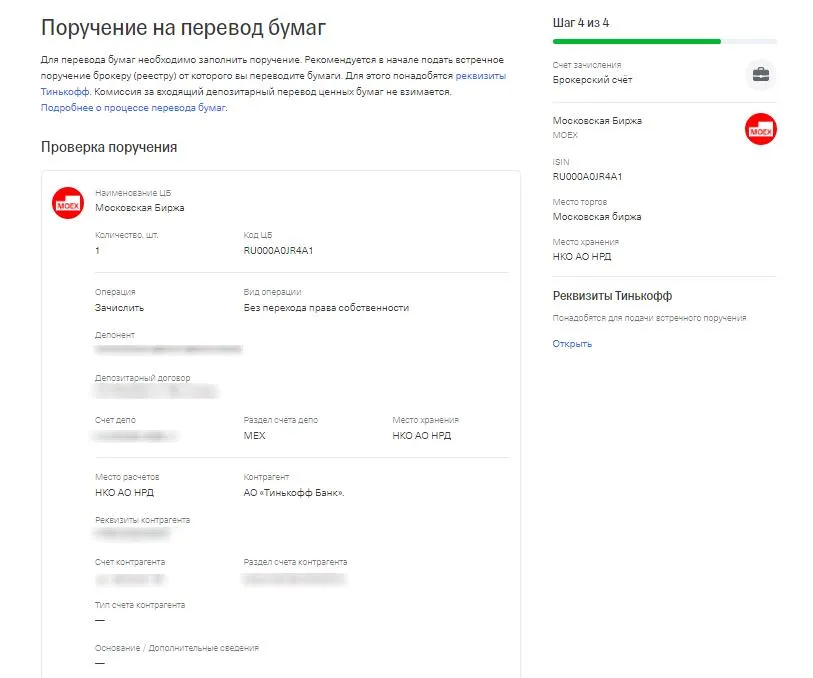Image resolution: width=813 pixels, height=678 pixels.
Task: Open 'Подробнее о процессе перевода бумаг' link
Action: [x=133, y=108]
